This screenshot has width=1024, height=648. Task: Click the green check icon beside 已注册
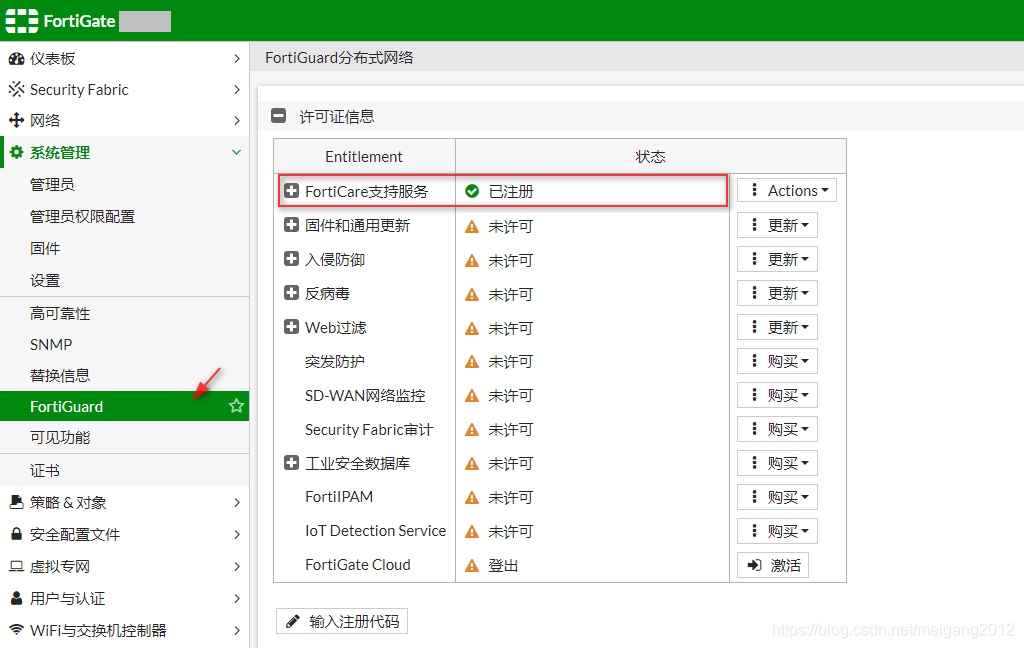point(472,191)
